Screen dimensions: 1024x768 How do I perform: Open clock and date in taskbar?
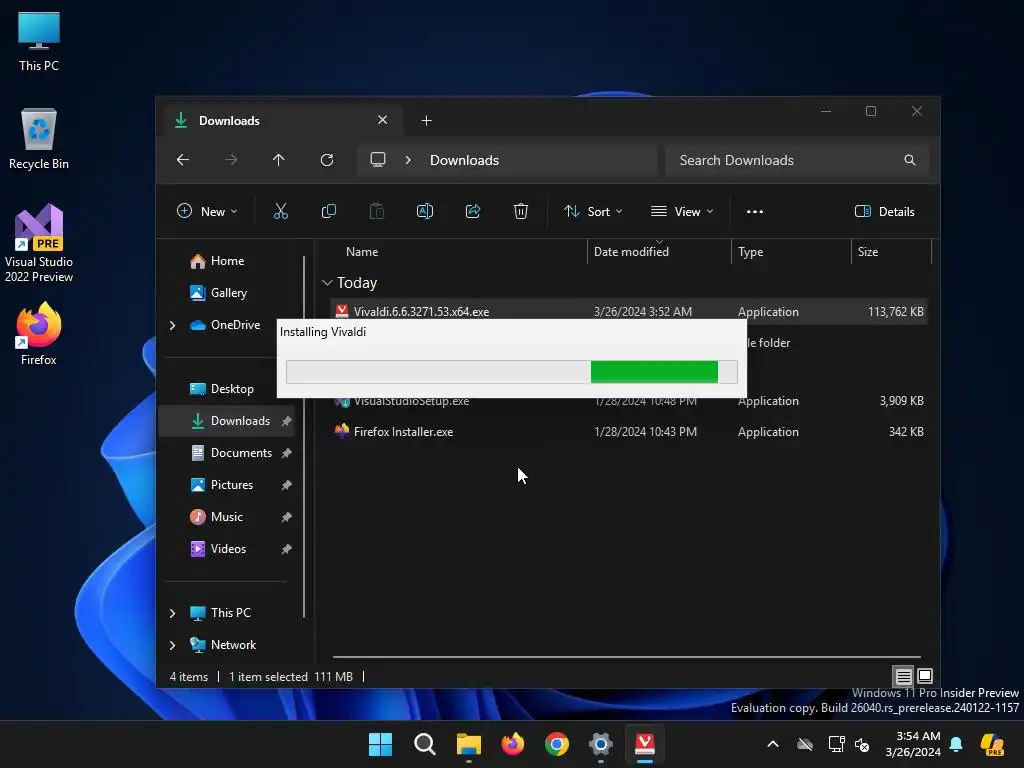913,744
